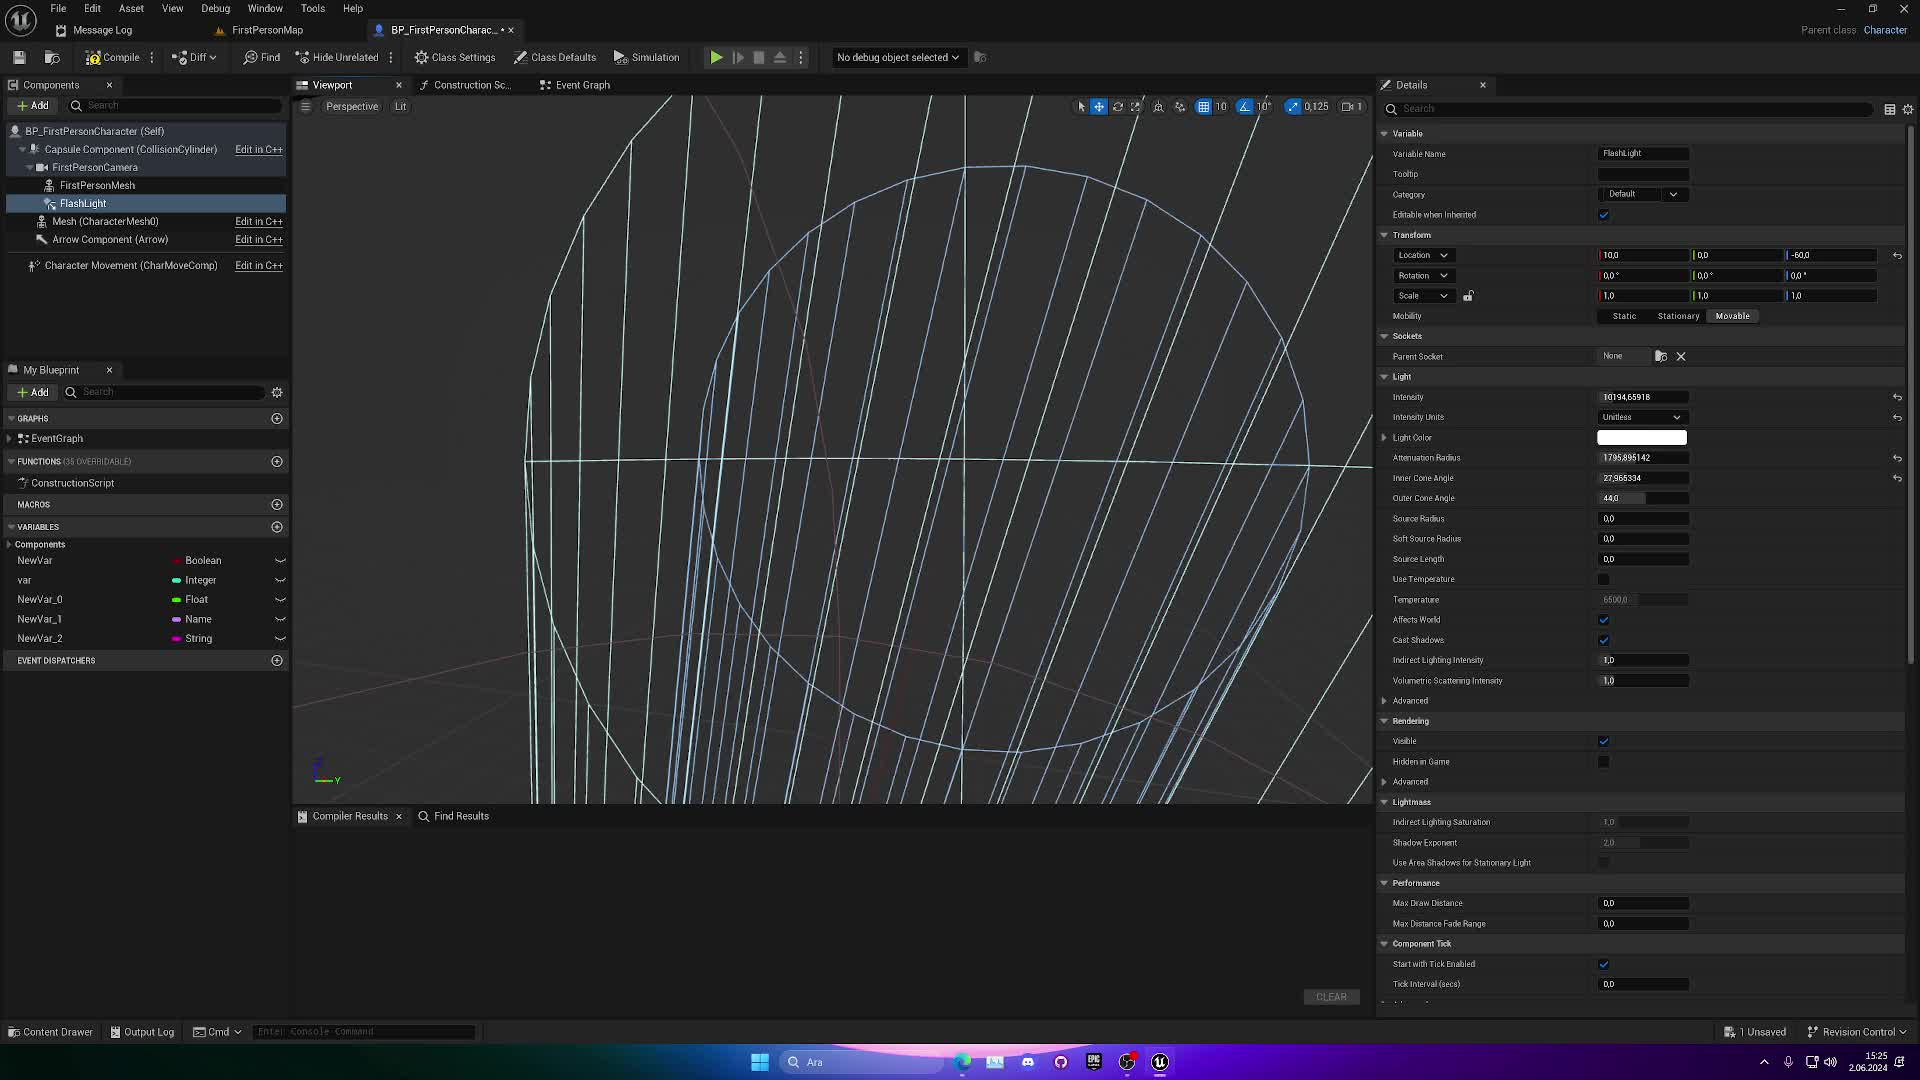This screenshot has width=1920, height=1080.
Task: Toggle Hide Unrelated nodes
Action: [x=336, y=57]
